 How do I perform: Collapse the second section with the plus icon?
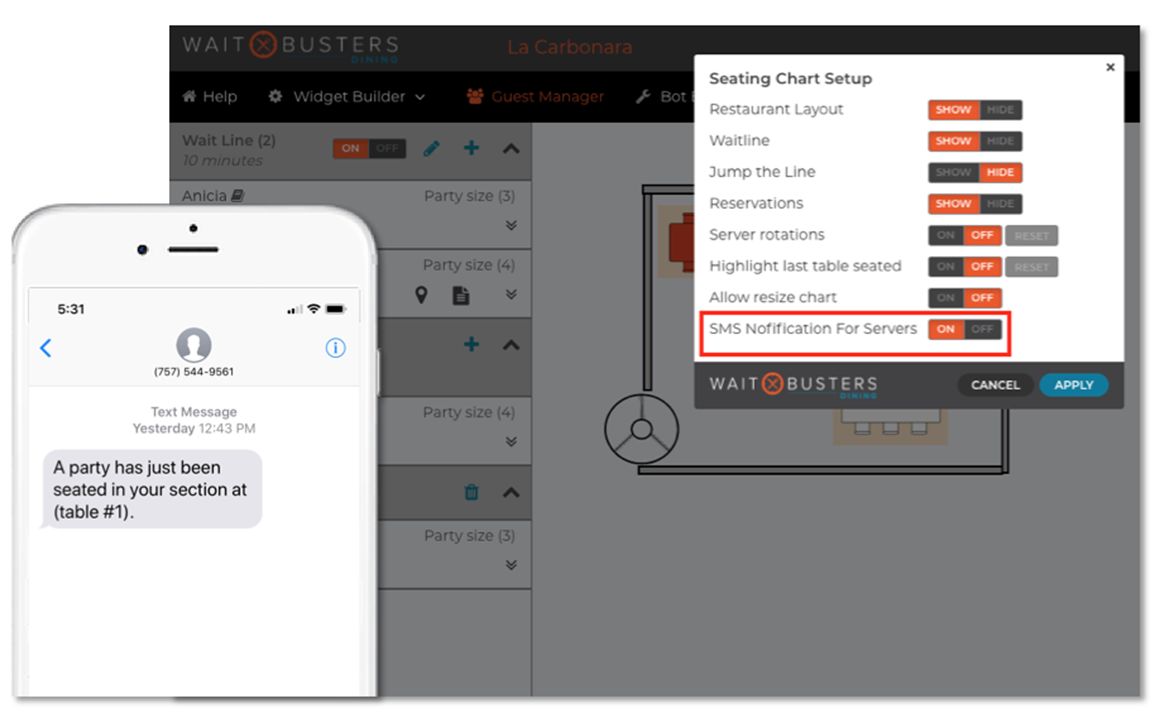(x=511, y=345)
